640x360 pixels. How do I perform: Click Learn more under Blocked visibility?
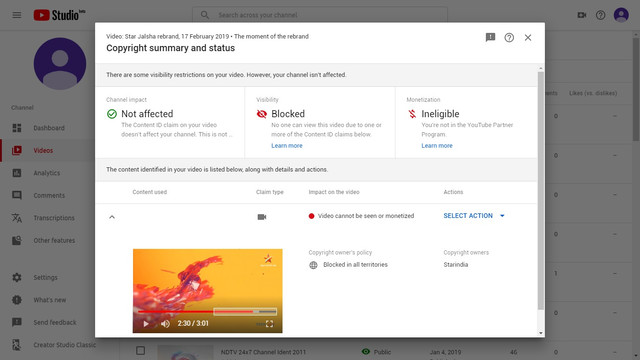tap(287, 146)
